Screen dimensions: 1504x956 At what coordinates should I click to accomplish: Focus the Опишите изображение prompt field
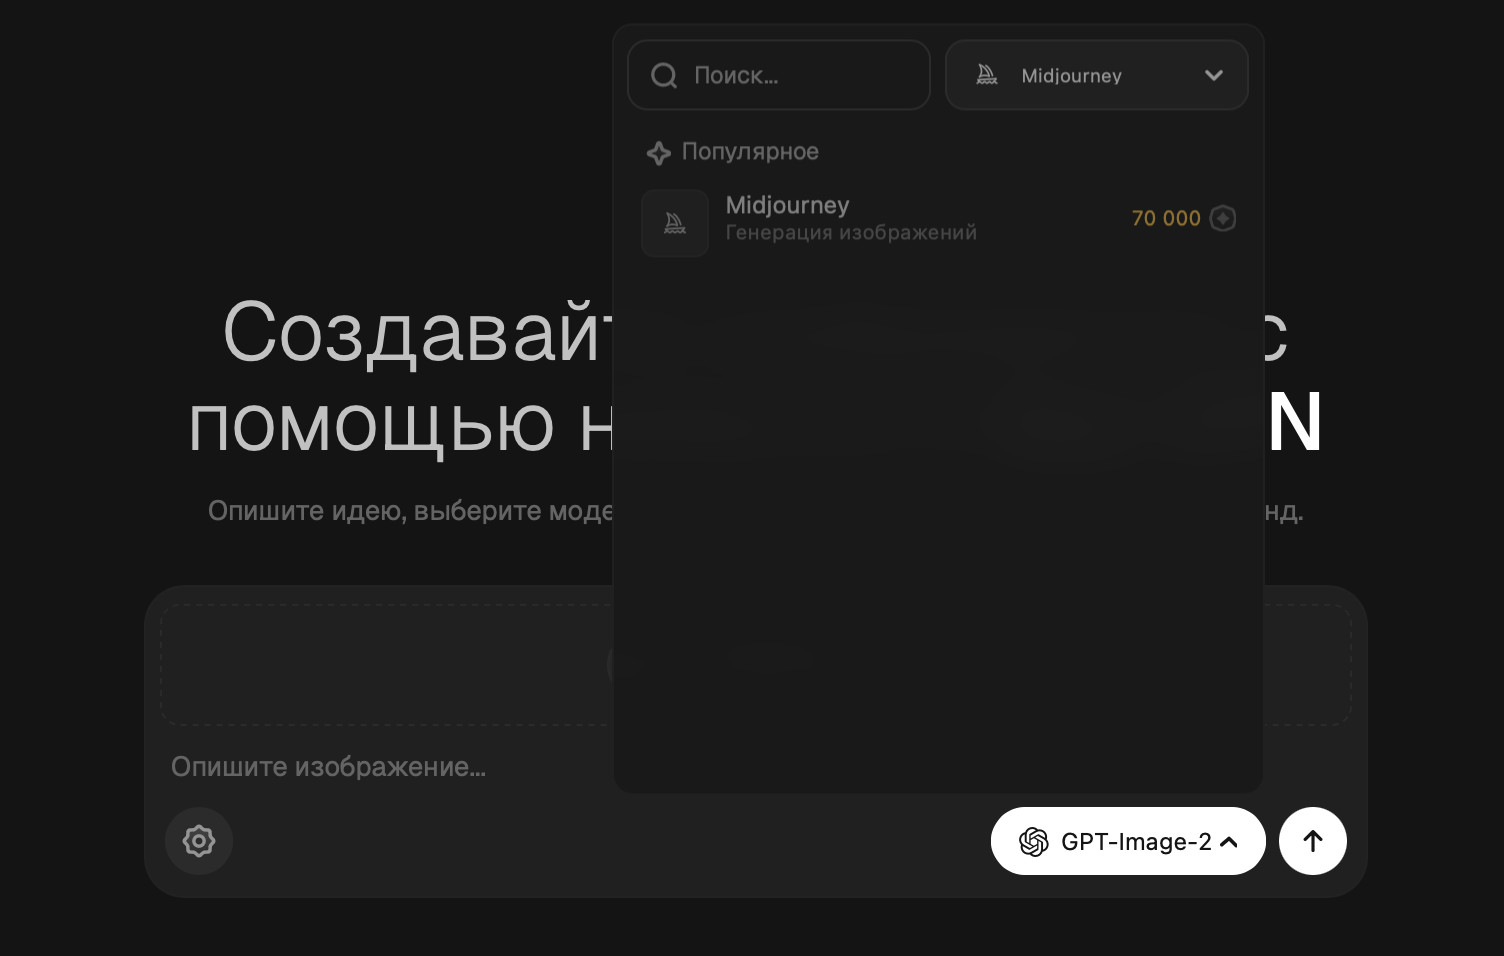pos(328,767)
